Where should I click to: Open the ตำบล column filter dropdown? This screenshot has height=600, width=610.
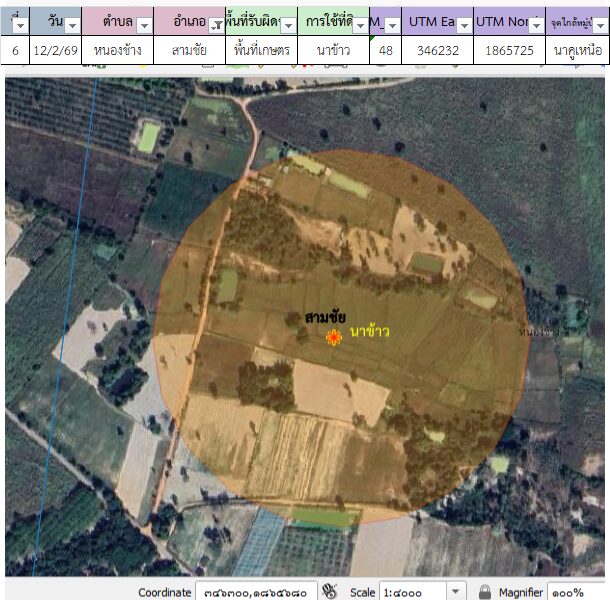click(x=144, y=24)
